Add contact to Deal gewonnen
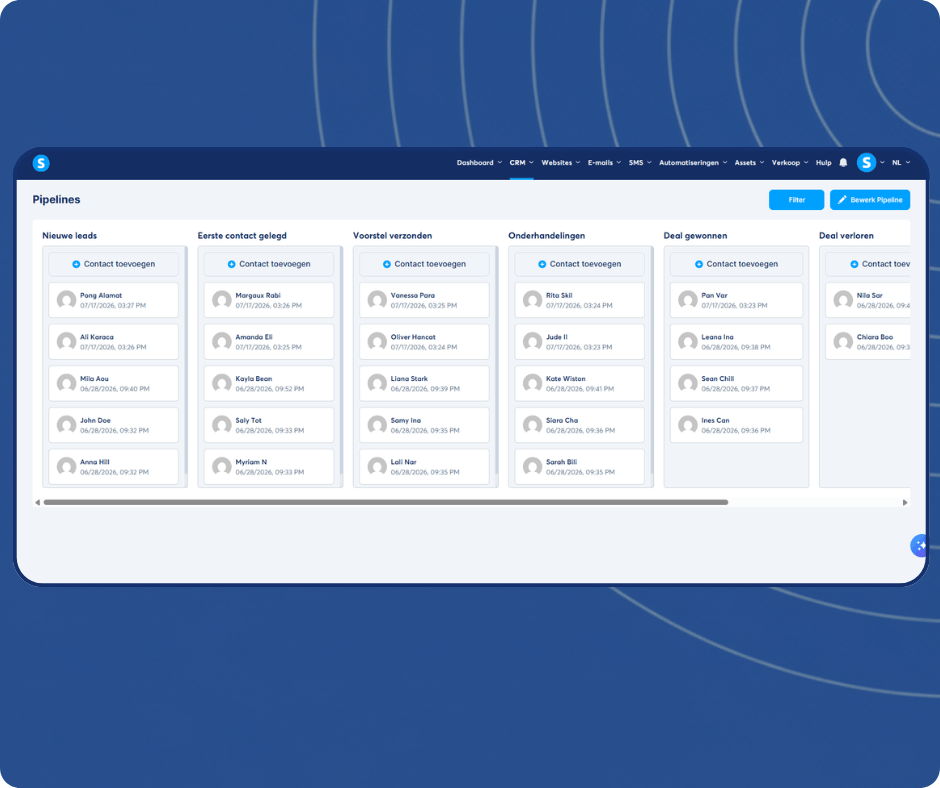 click(736, 264)
